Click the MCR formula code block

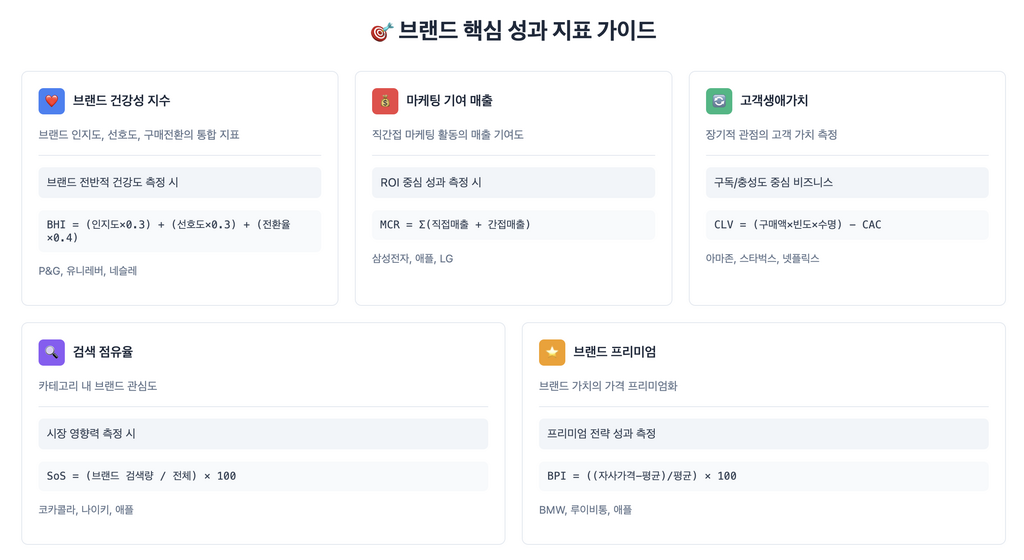513,225
